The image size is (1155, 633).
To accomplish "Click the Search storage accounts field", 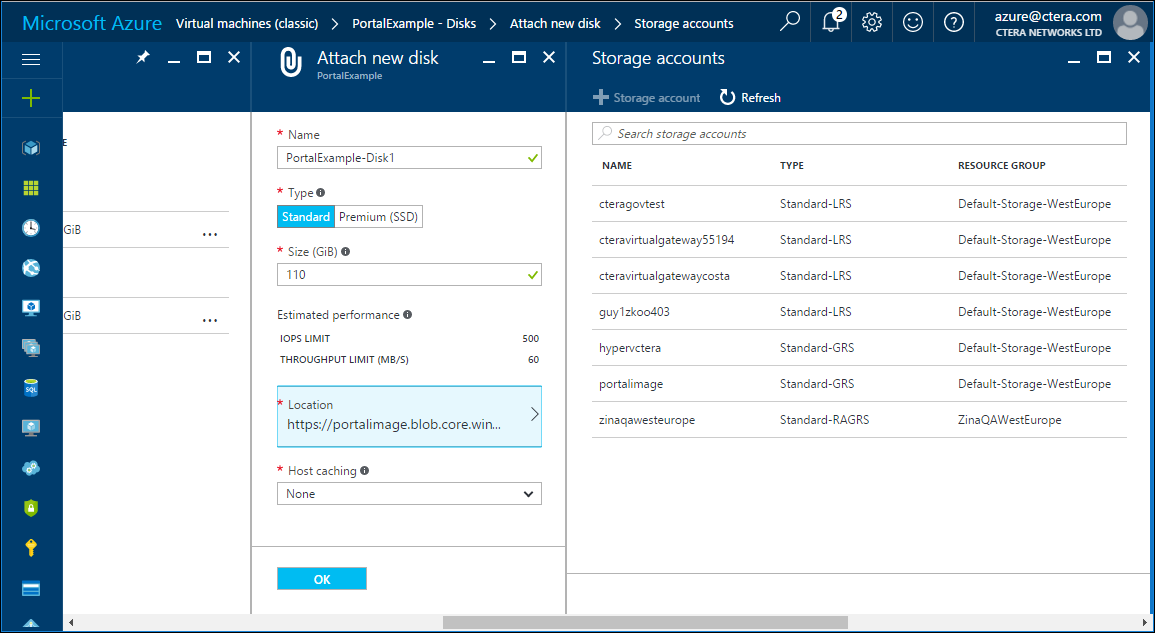I will 859,133.
